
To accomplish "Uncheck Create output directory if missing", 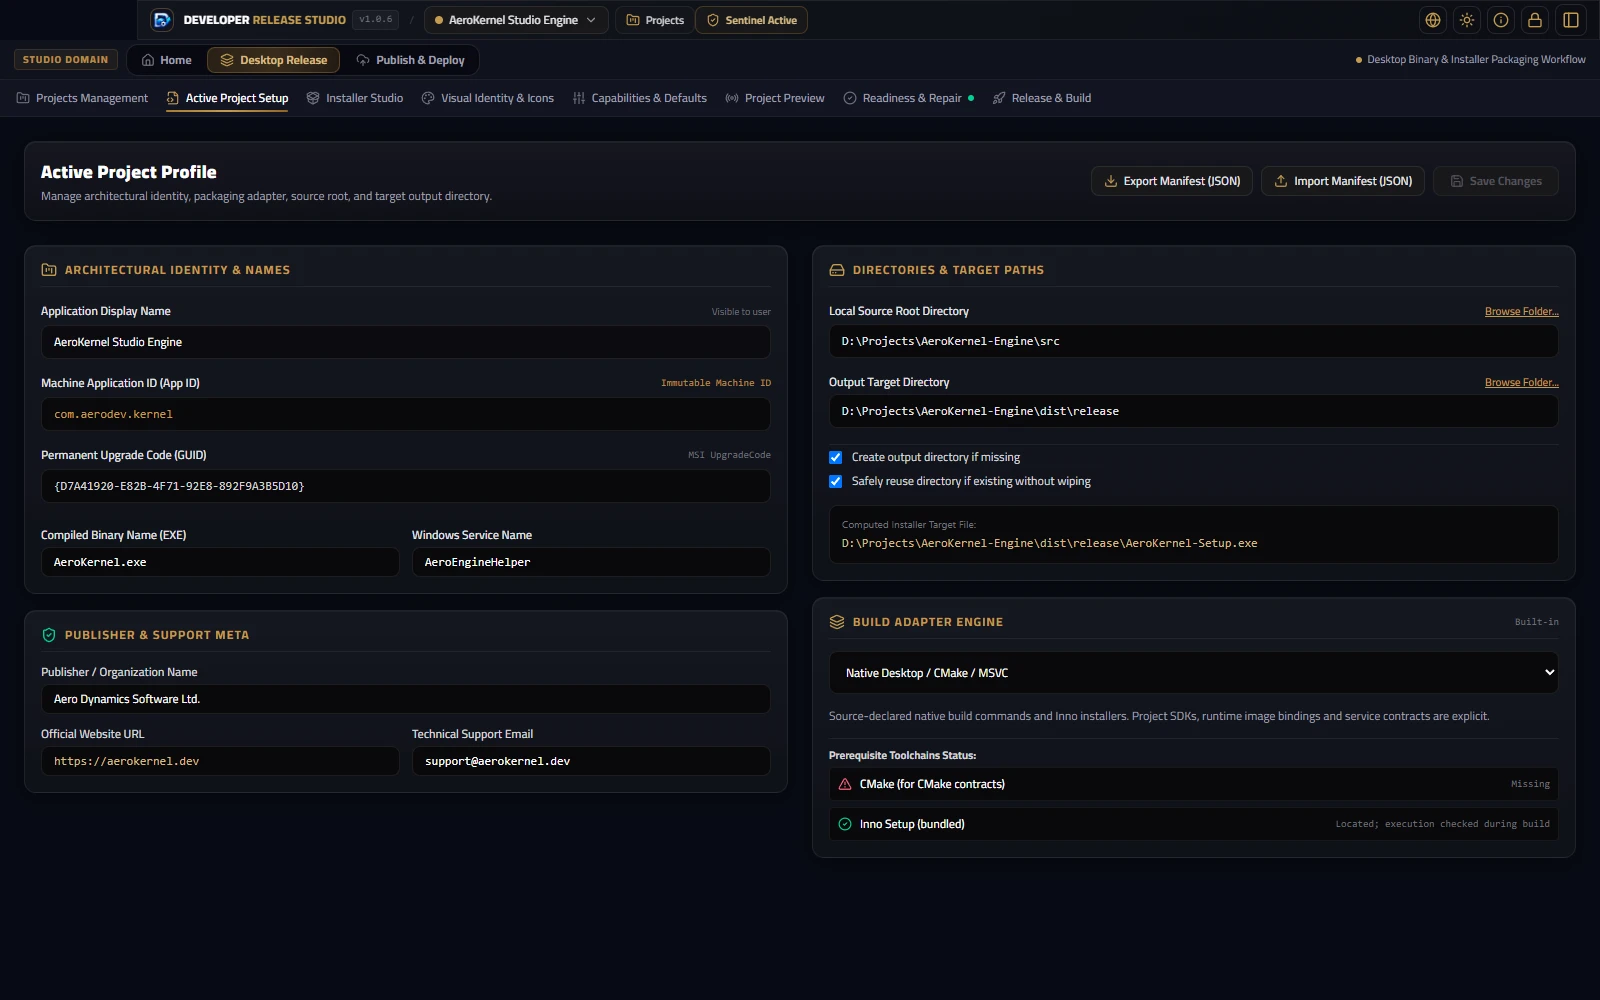I will [x=836, y=457].
